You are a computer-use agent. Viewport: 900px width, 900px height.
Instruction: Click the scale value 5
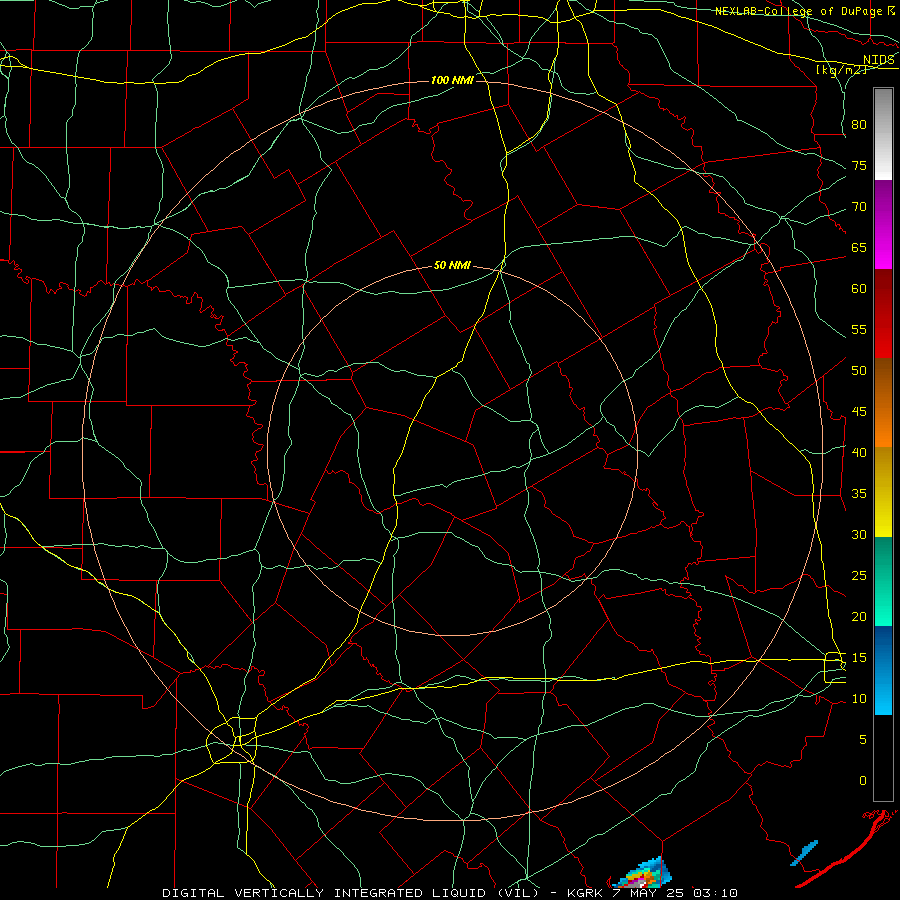863,739
